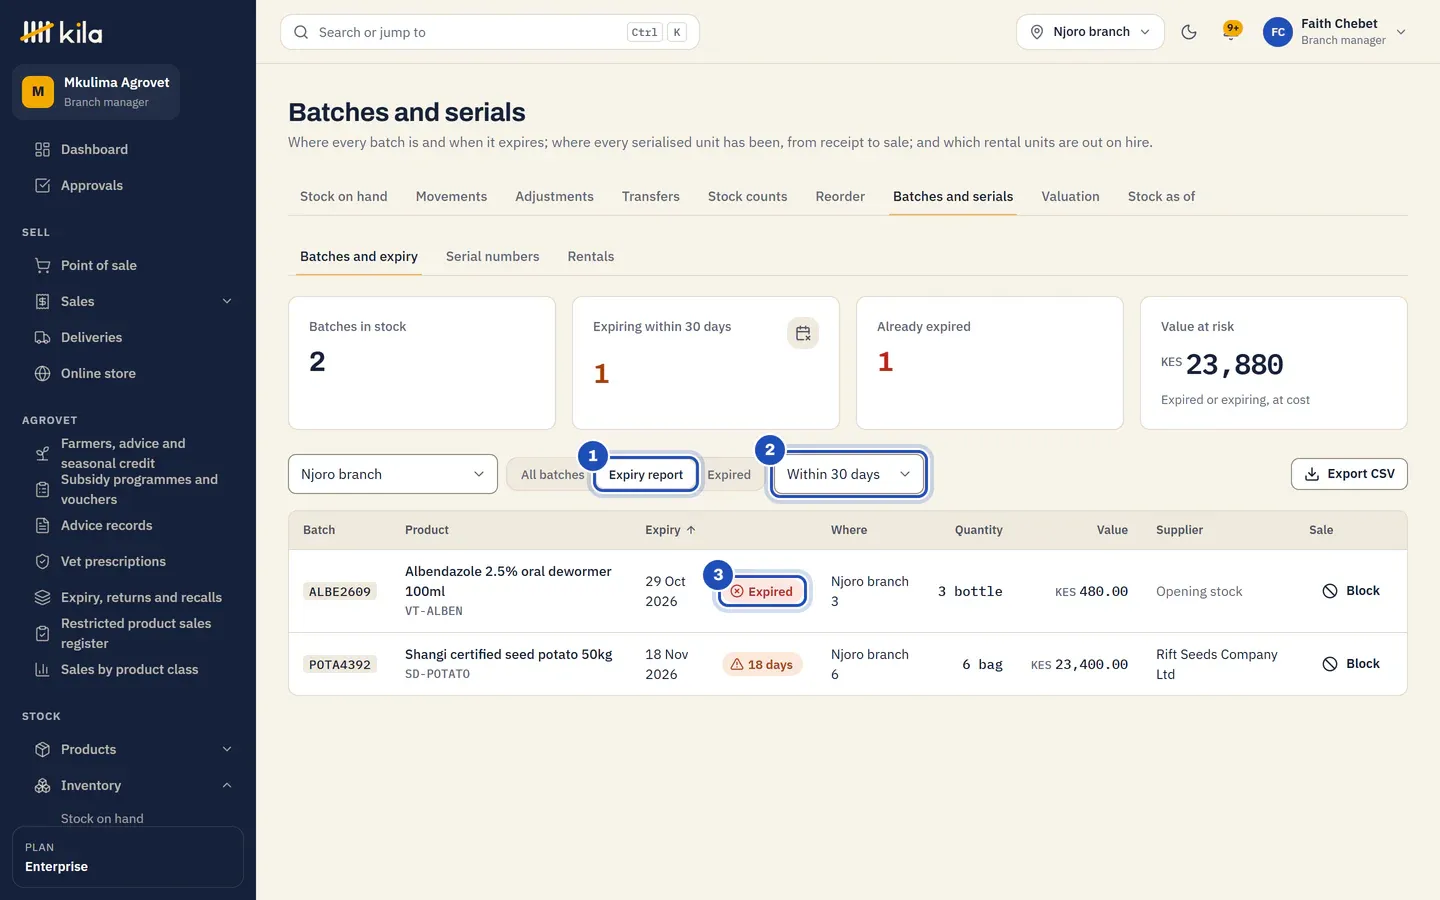Open Faith Chebet user menu
Screen dimensions: 1440x900
(x=1335, y=32)
